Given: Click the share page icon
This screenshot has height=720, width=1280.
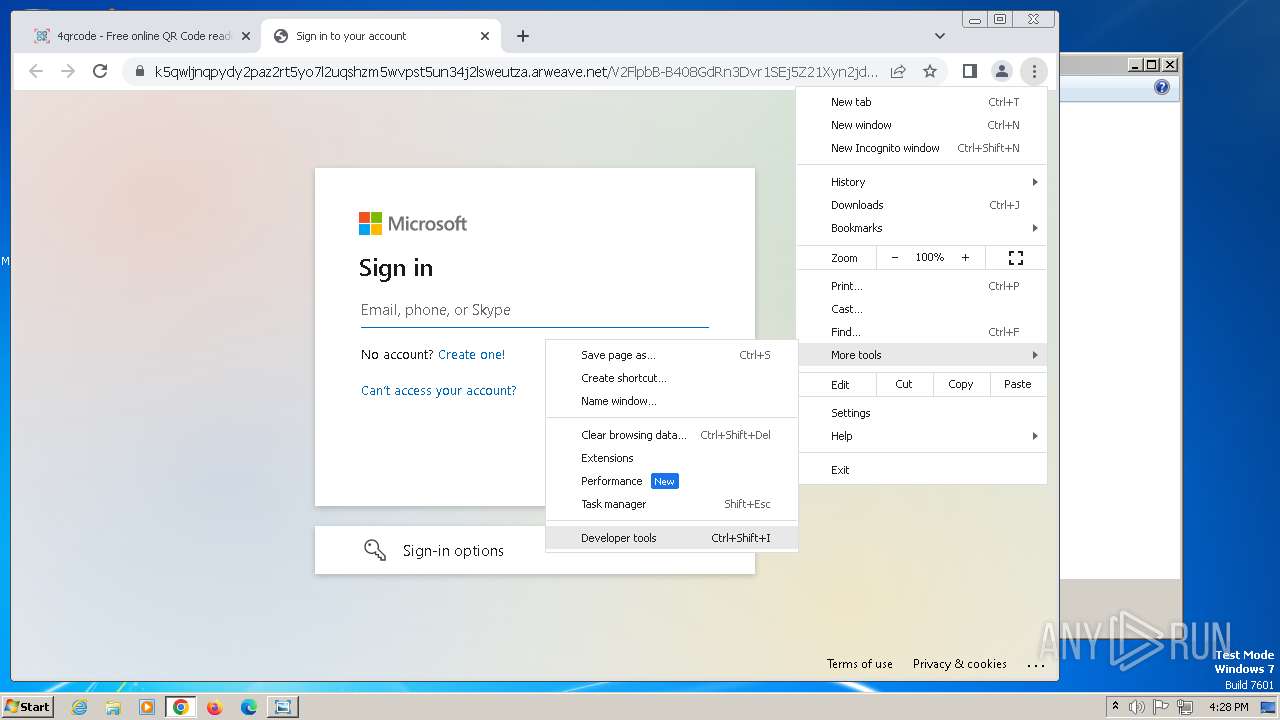Looking at the screenshot, I should tap(898, 71).
